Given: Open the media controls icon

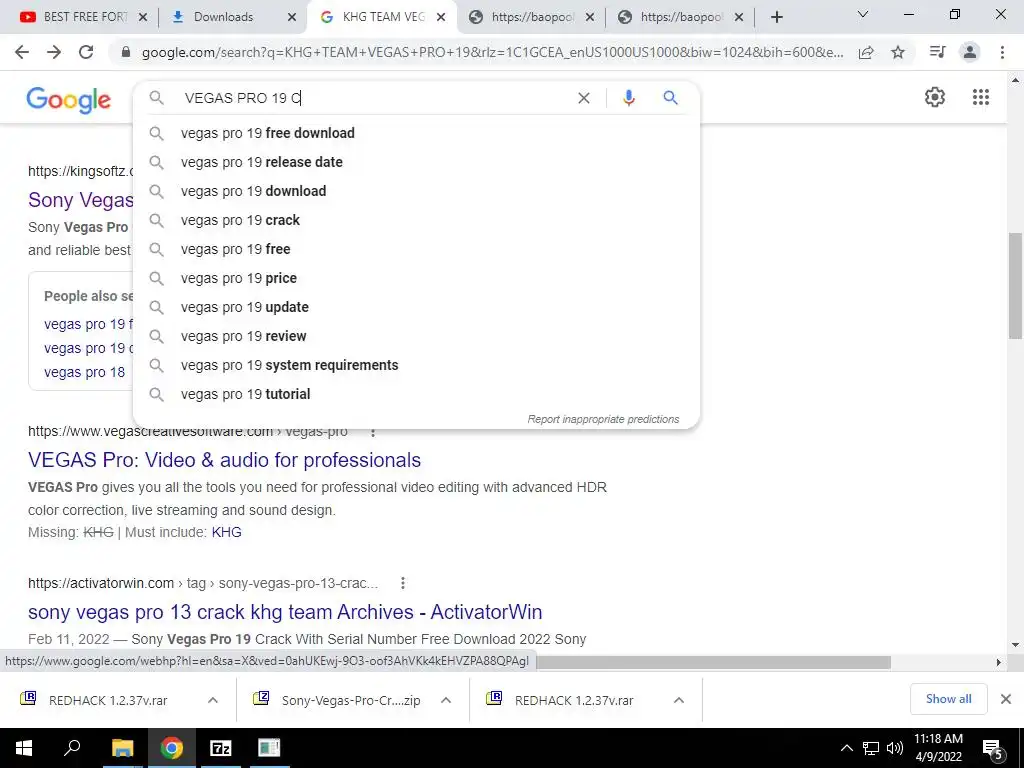Looking at the screenshot, I should (937, 52).
